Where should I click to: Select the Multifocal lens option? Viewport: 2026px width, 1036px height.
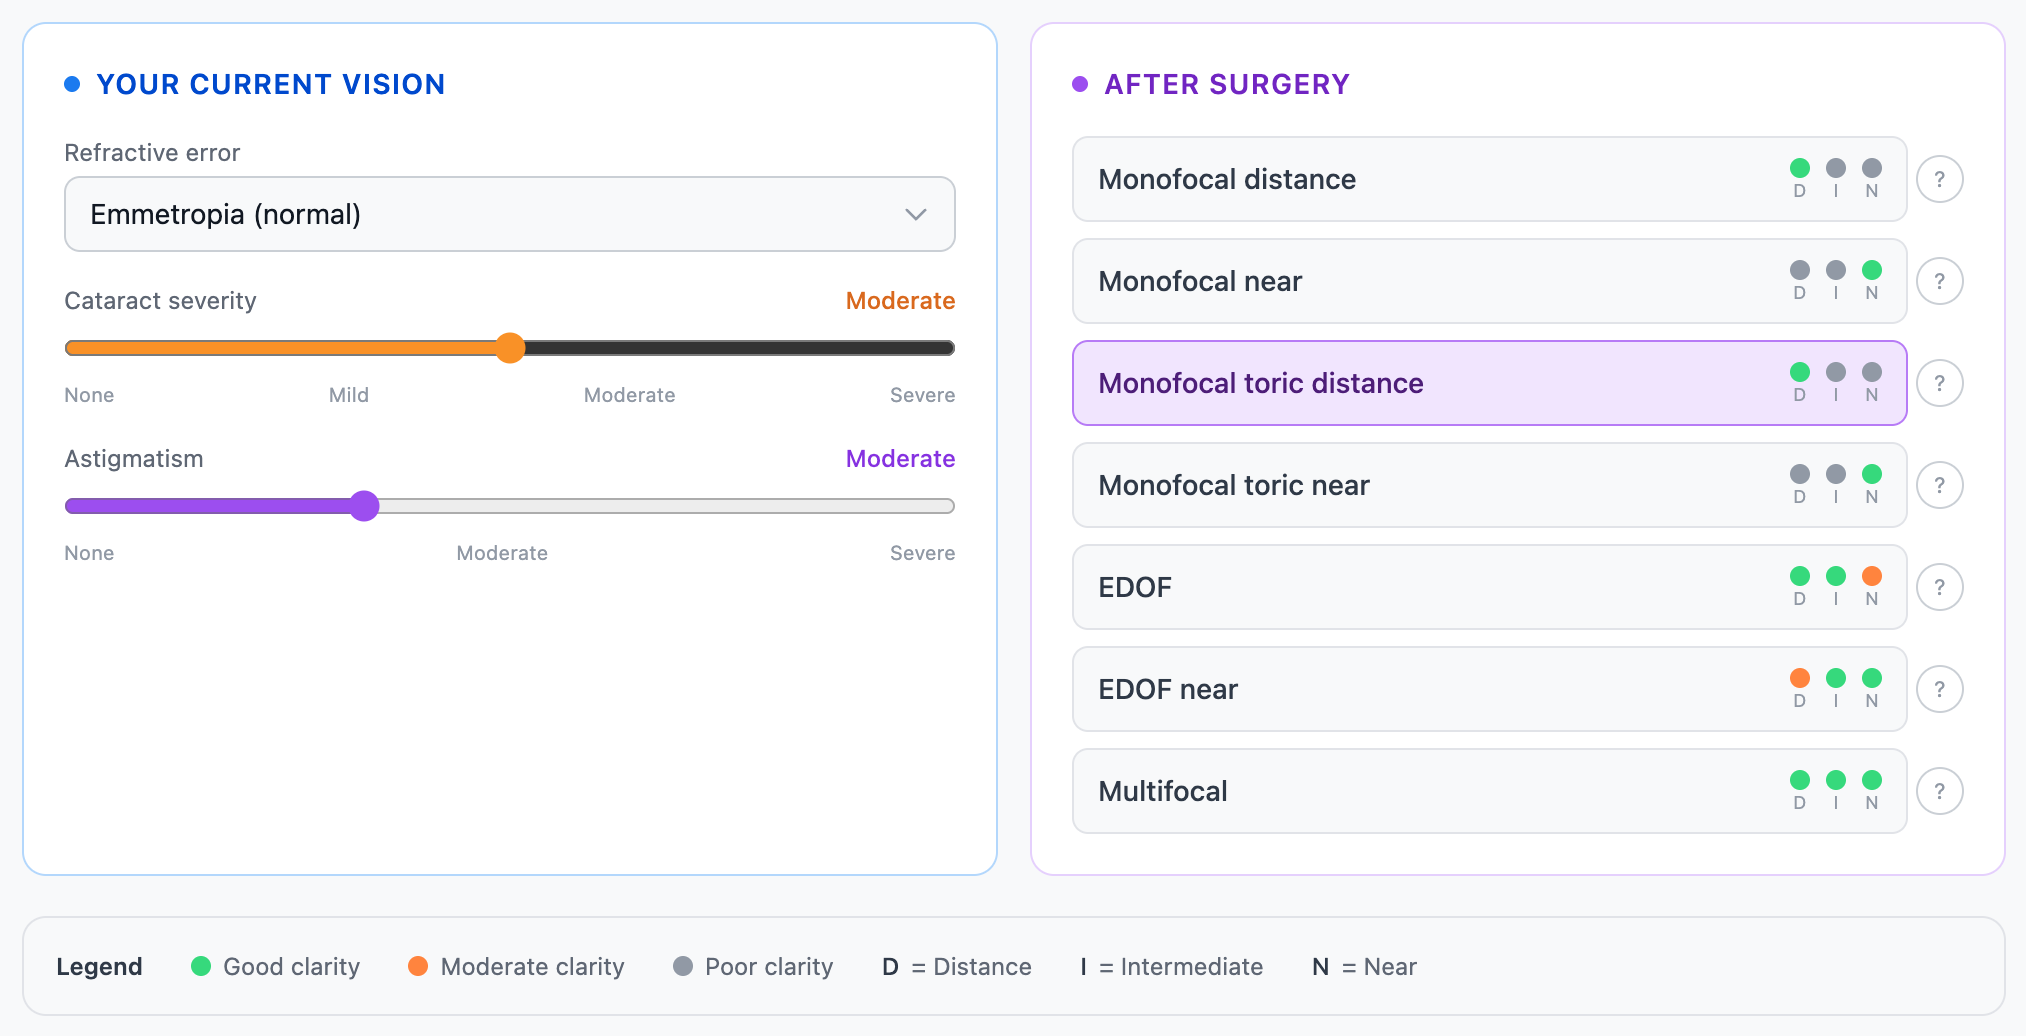point(1489,791)
